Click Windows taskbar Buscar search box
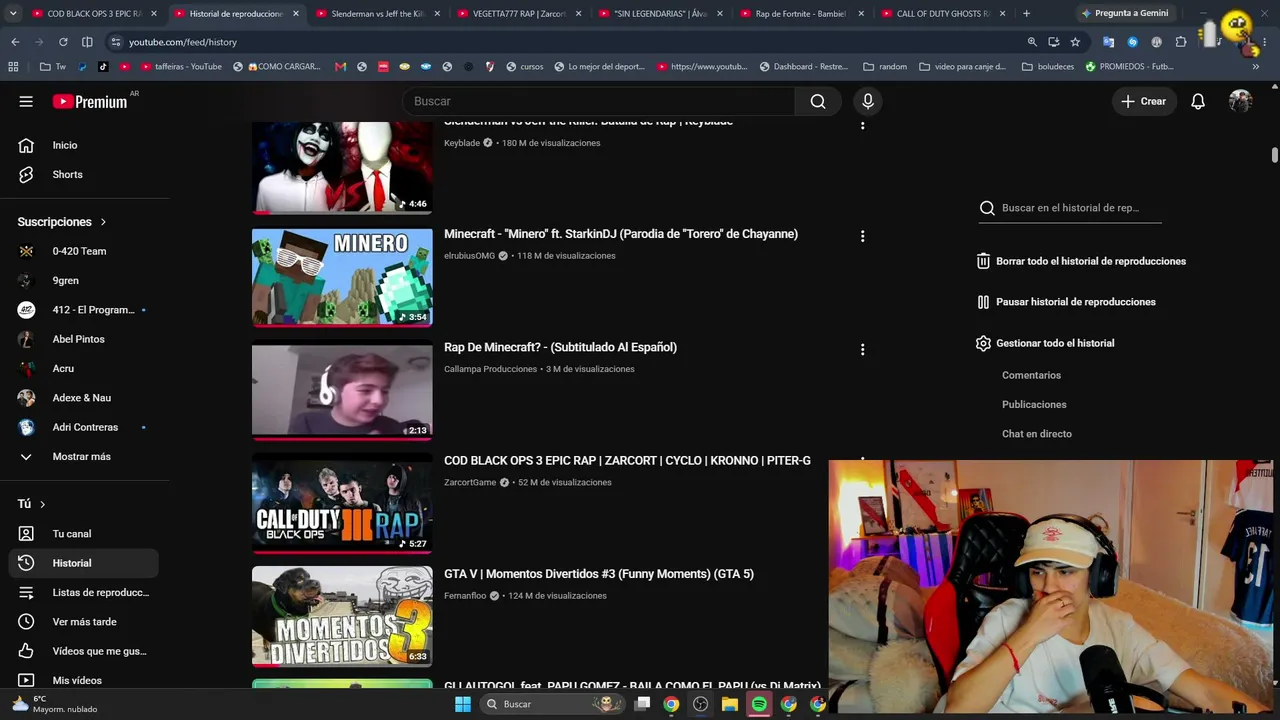The image size is (1280, 720). pos(551,704)
